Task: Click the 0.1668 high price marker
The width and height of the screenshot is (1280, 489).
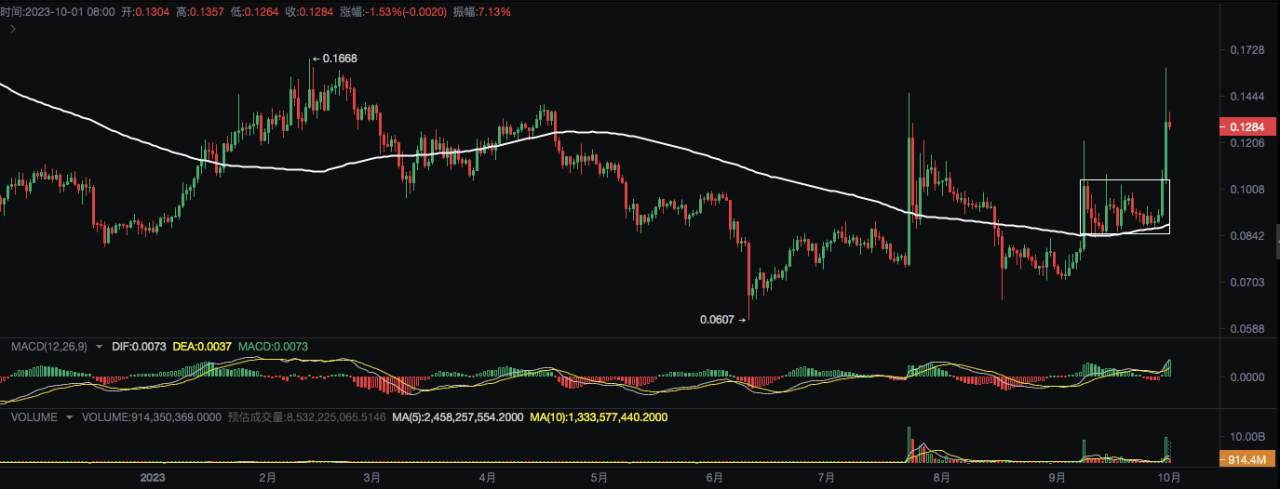Action: click(x=339, y=59)
